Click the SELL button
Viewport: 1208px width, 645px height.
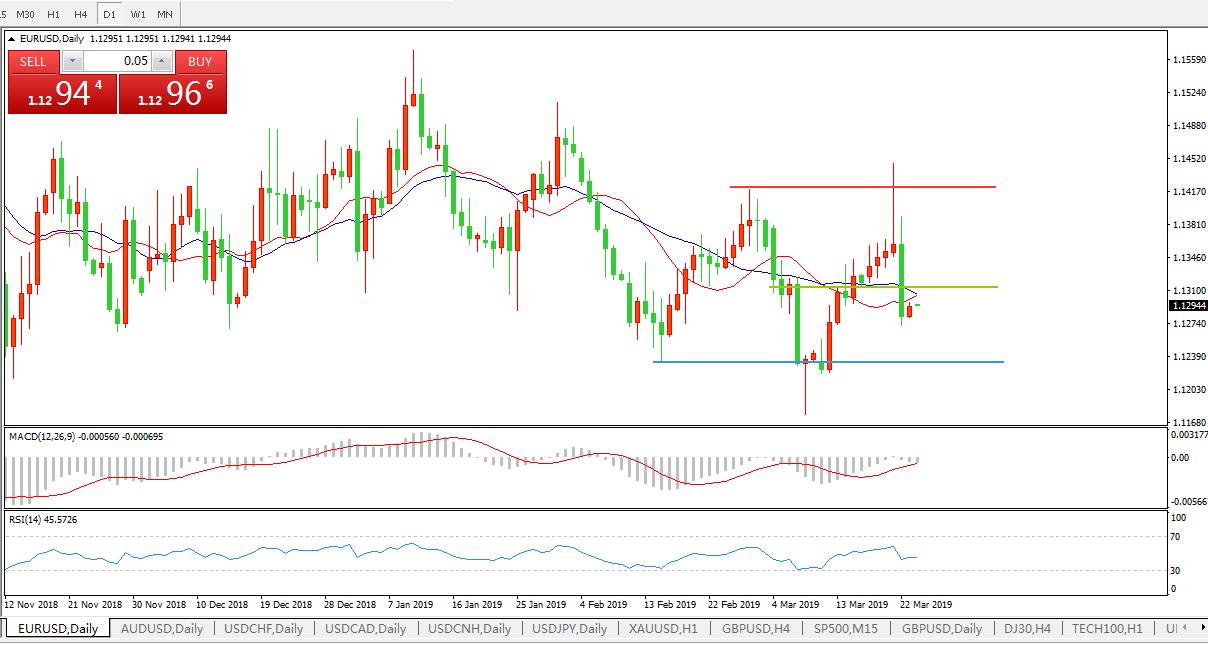(x=33, y=61)
